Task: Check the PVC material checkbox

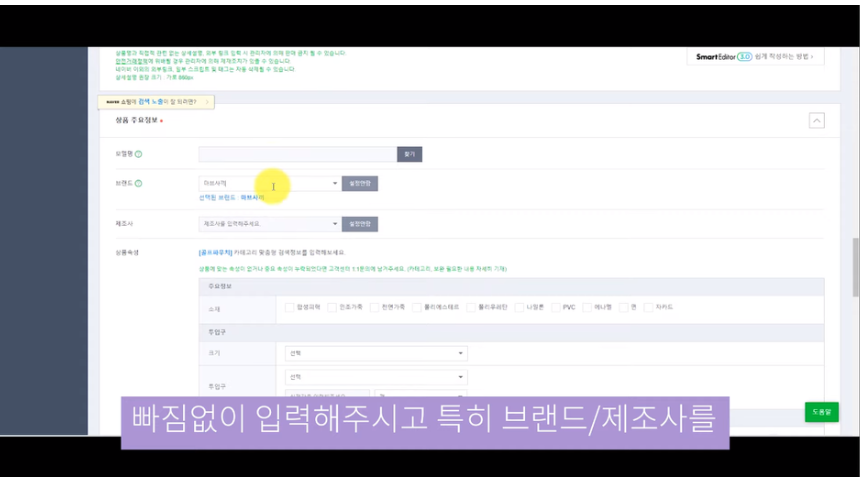Action: (x=556, y=307)
